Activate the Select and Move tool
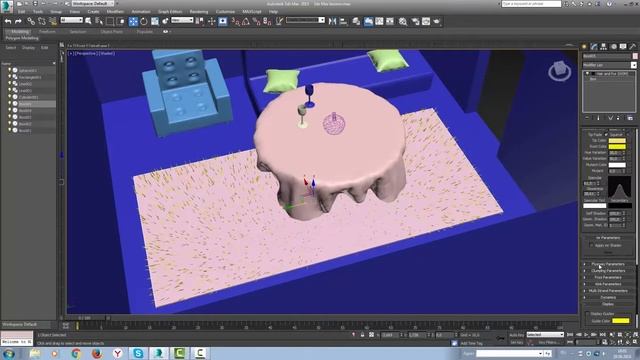Screen dimensions: 640x360 click(133, 21)
